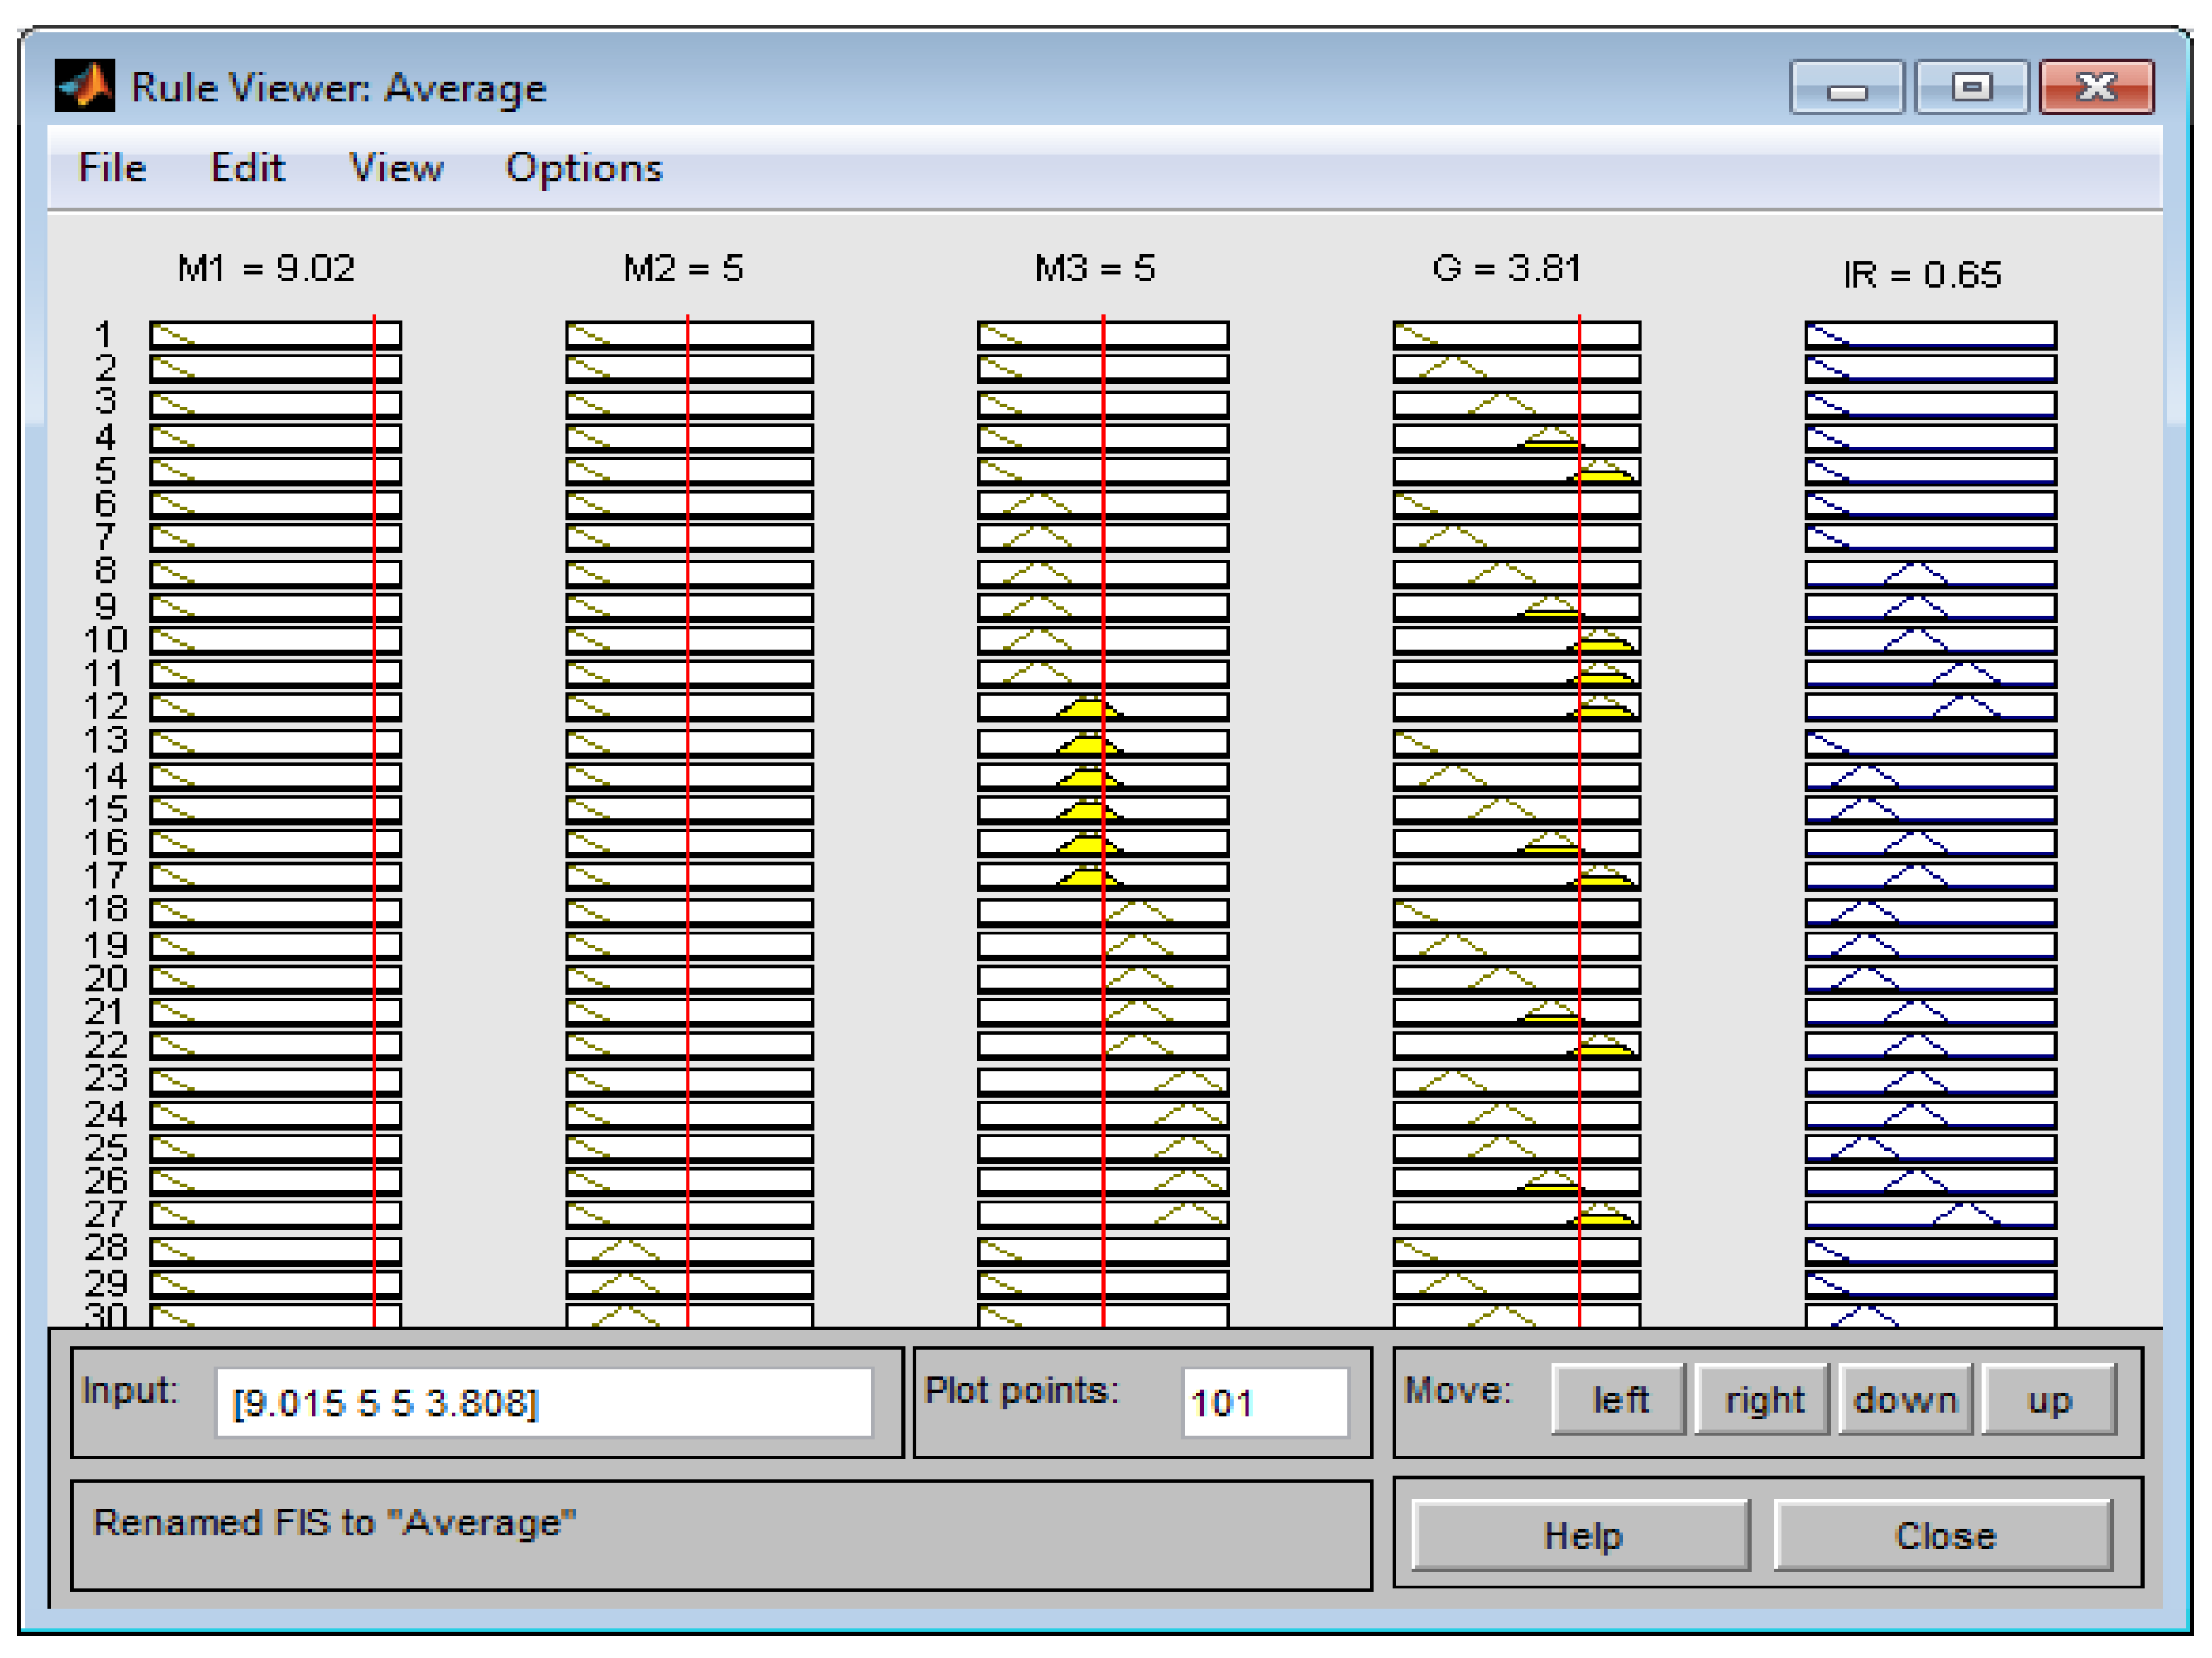The image size is (2212, 1658).
Task: Click rule 23 M3 membership plot
Action: pyautogui.click(x=1103, y=1081)
